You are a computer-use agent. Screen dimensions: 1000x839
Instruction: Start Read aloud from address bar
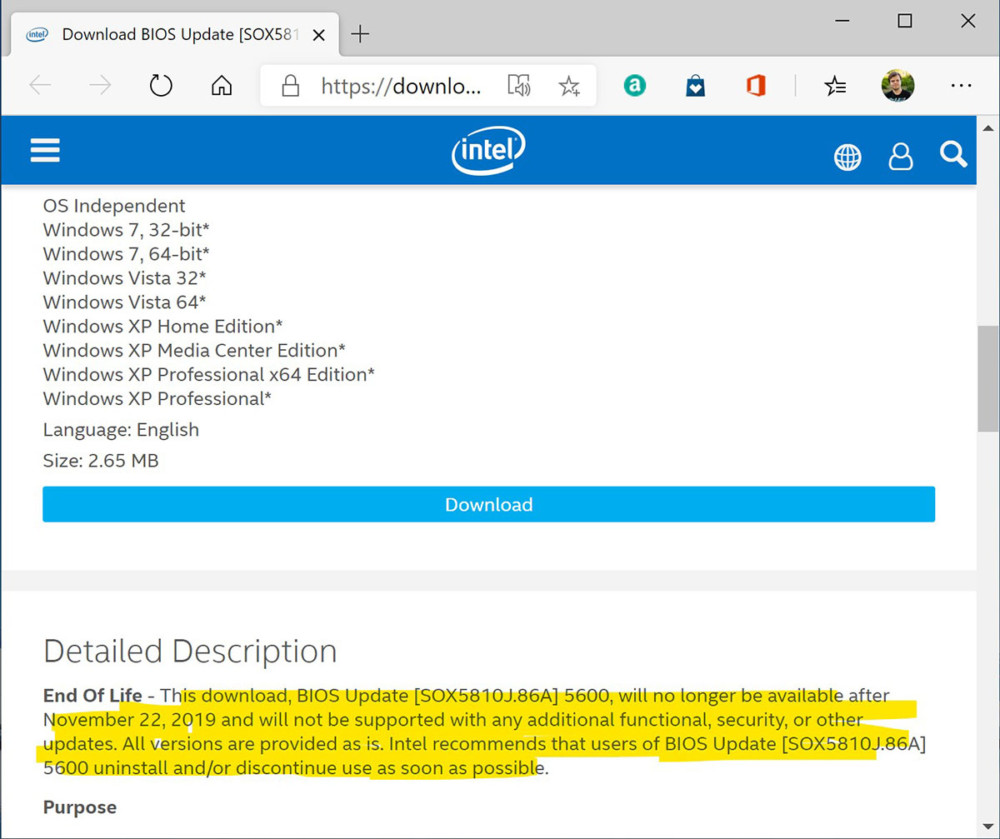[x=518, y=85]
